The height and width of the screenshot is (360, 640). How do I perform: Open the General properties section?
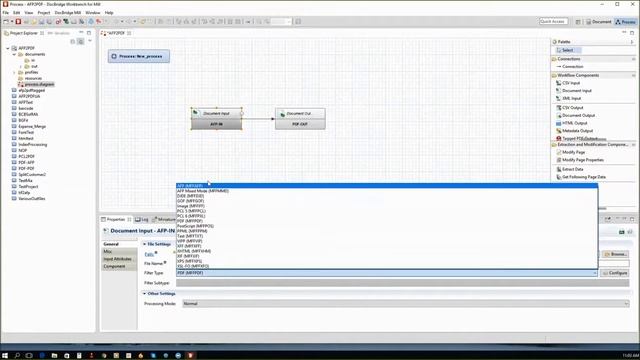[119, 244]
